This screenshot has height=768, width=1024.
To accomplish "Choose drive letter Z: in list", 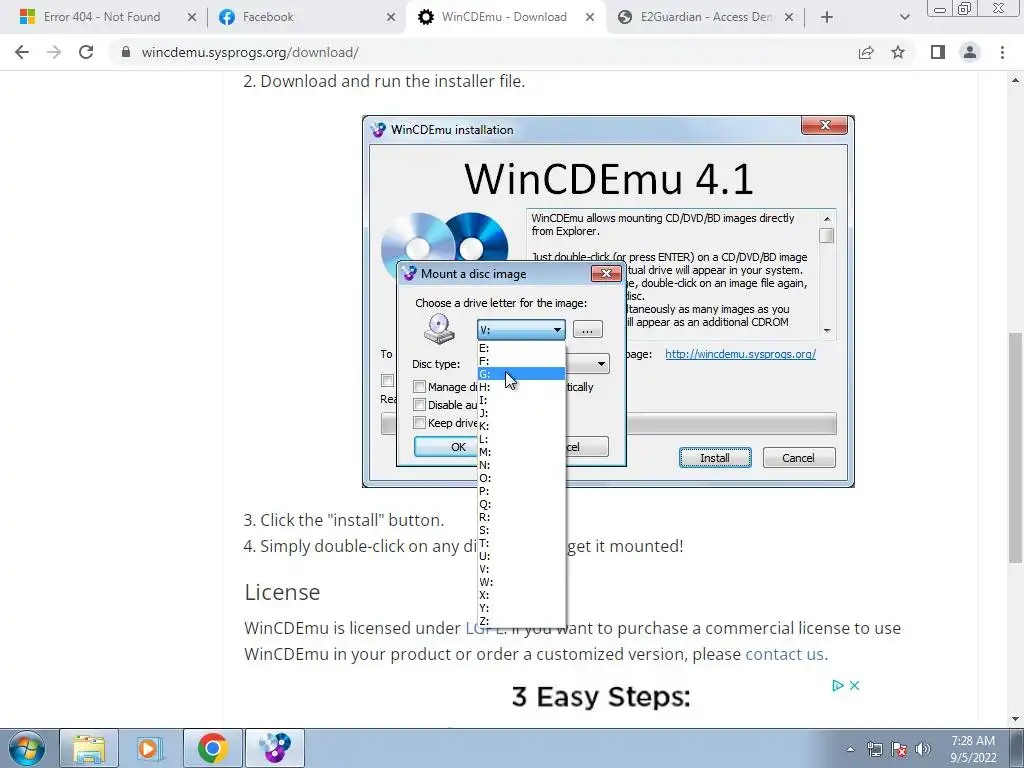I will click(521, 621).
